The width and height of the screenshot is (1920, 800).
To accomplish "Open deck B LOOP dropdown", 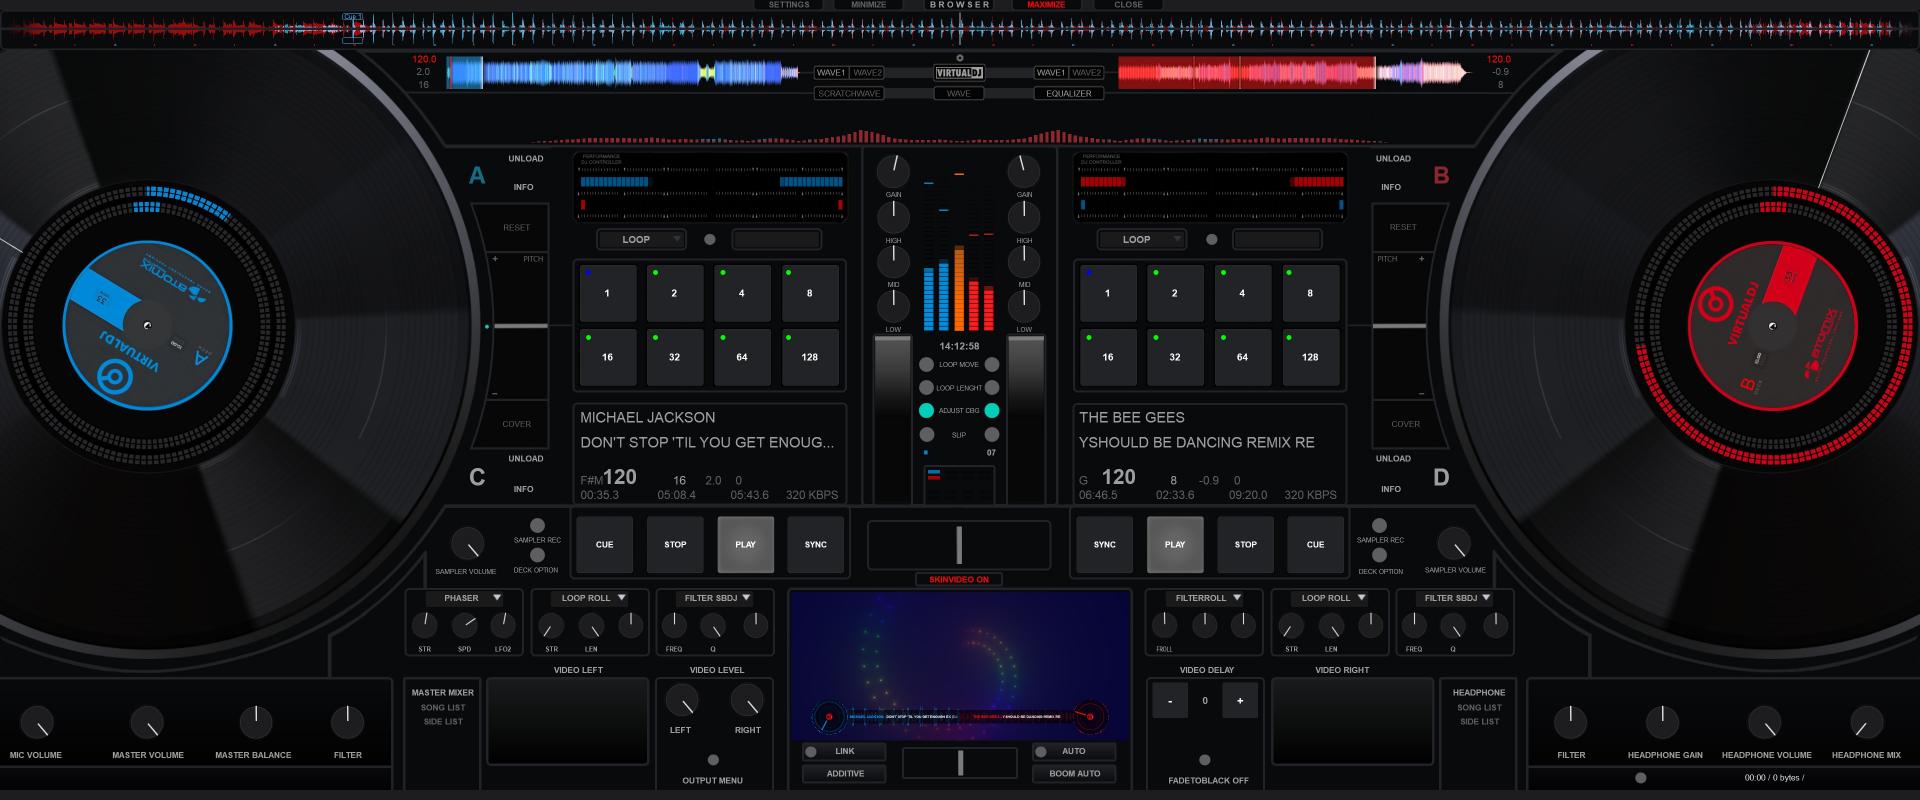I will (1141, 239).
